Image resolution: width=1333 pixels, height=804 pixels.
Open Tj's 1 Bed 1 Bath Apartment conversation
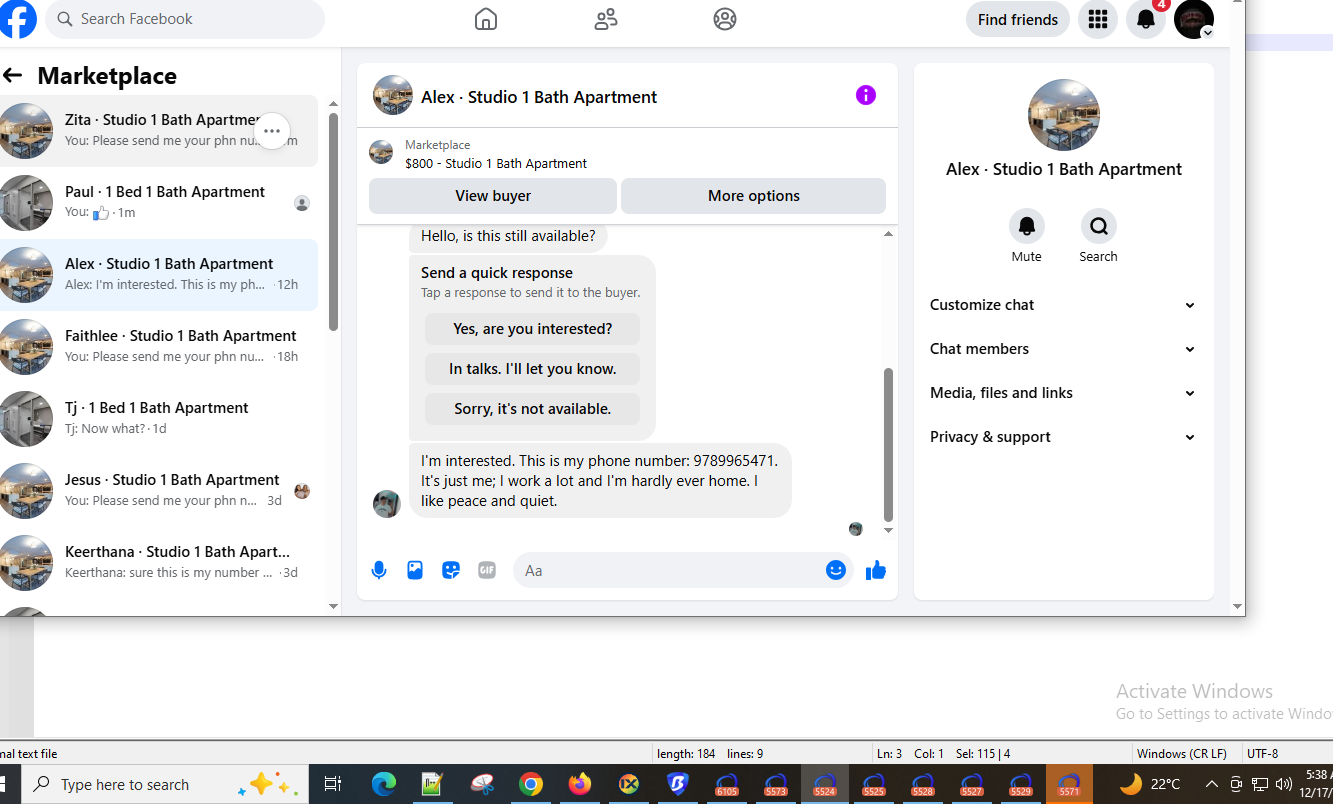pos(159,419)
